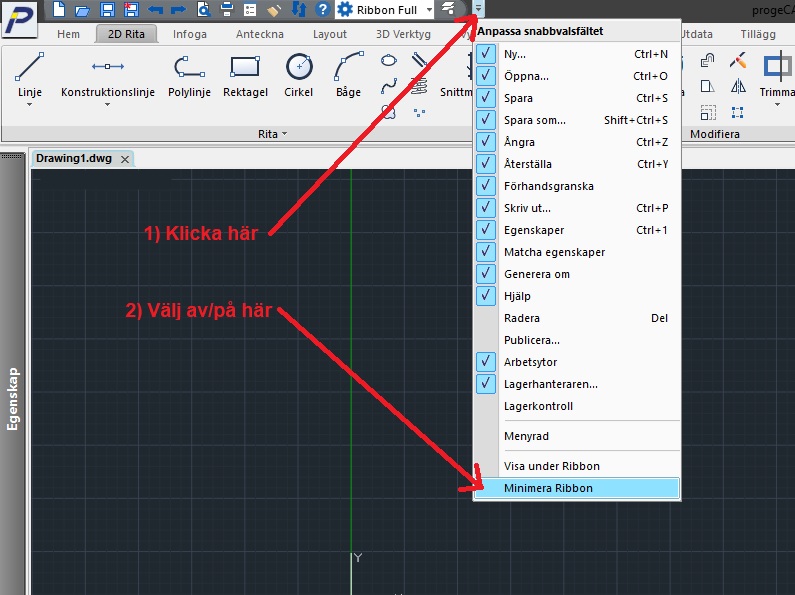Select the point tool icon
The height and width of the screenshot is (595, 795).
tap(419, 113)
